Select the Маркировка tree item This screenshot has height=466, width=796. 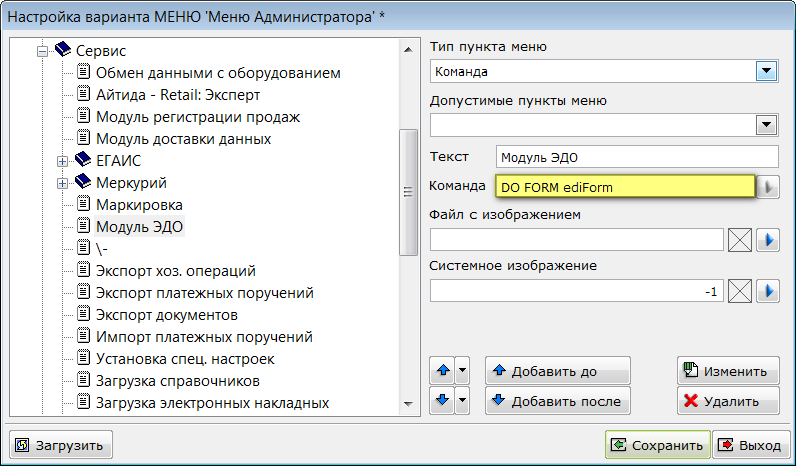click(x=140, y=205)
